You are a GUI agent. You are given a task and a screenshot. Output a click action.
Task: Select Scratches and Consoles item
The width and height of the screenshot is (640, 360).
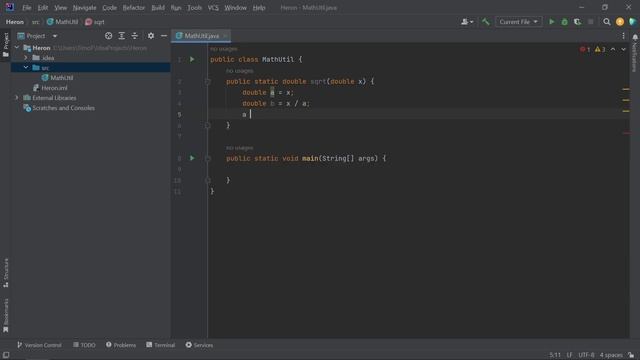[x=59, y=108]
